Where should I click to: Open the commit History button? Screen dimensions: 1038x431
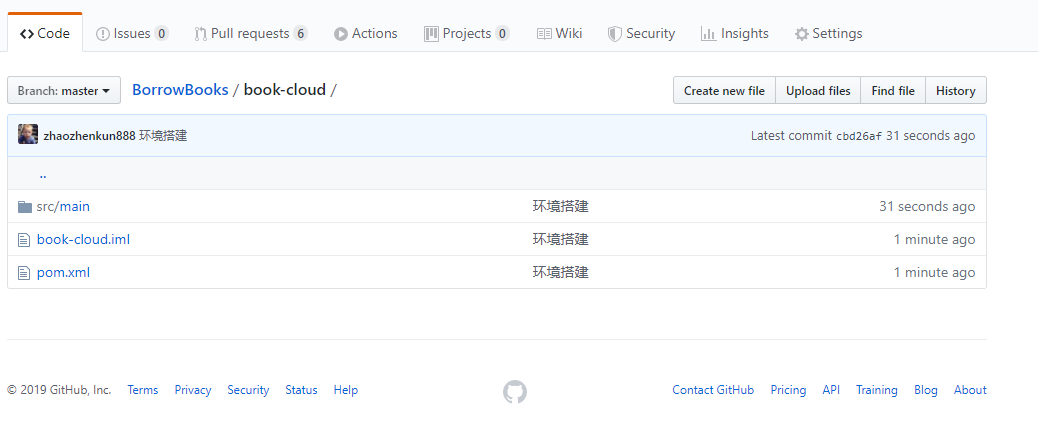[956, 91]
